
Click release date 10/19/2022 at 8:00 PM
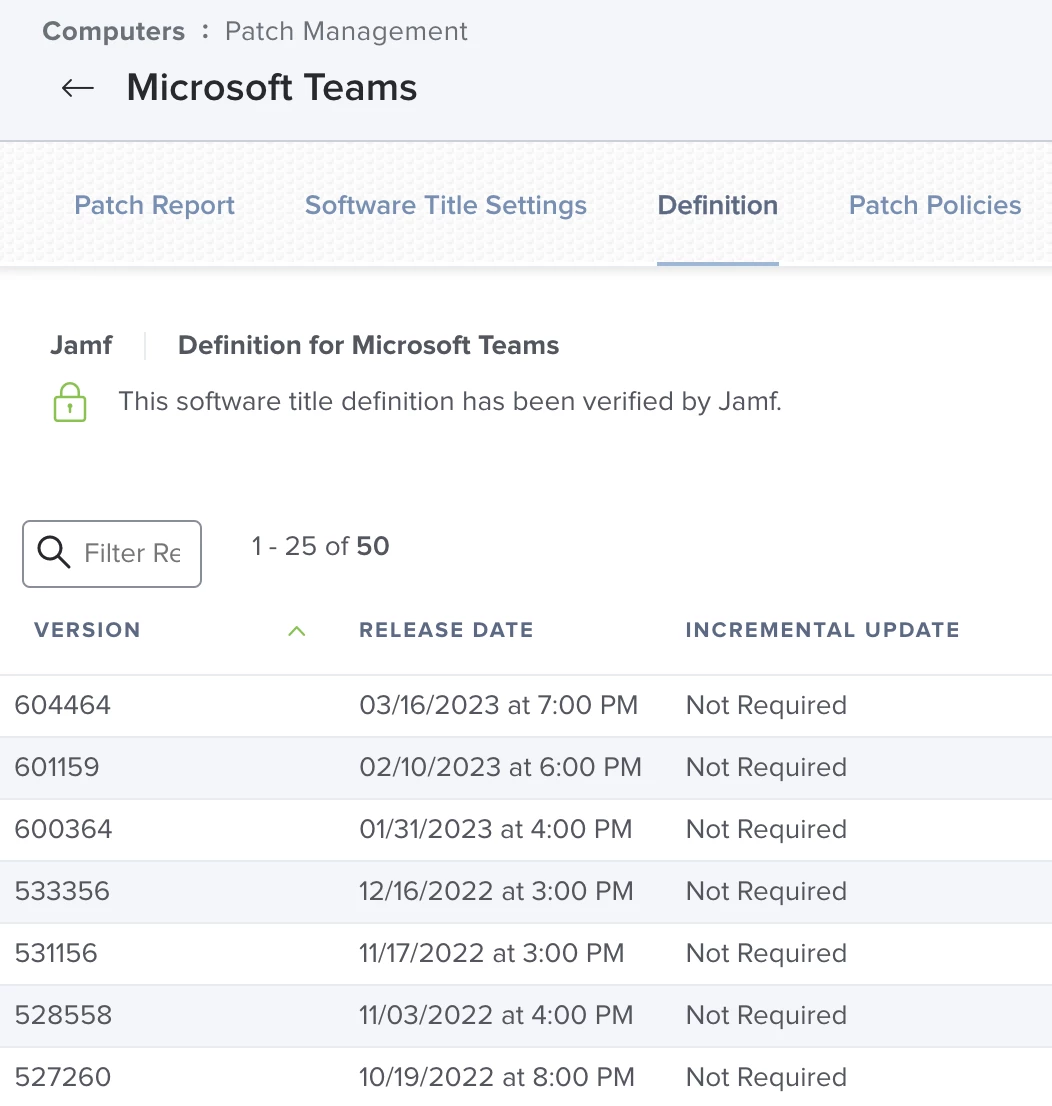pos(497,1078)
